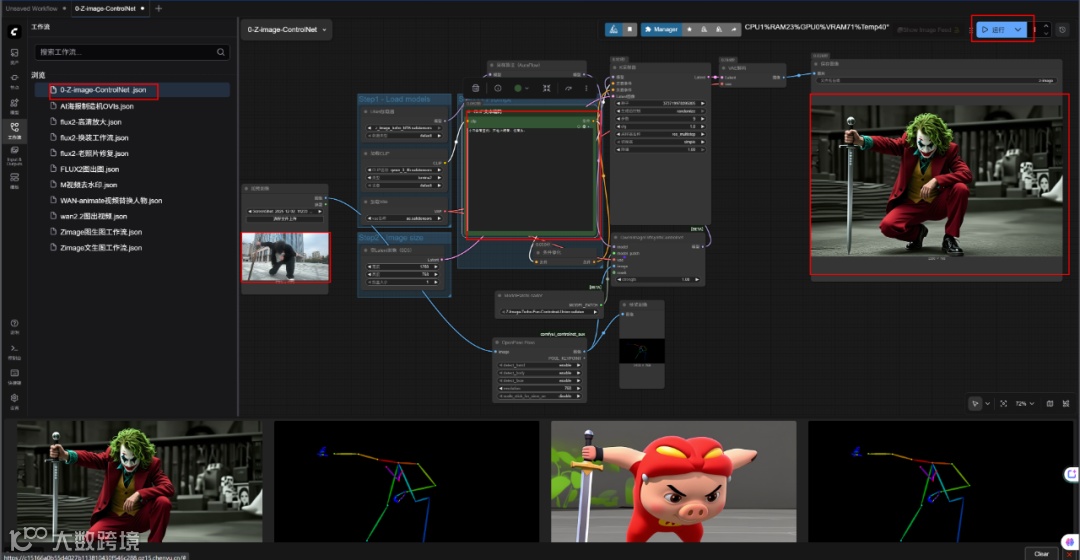Switch to Unsaved Workflow tab

[32, 8]
